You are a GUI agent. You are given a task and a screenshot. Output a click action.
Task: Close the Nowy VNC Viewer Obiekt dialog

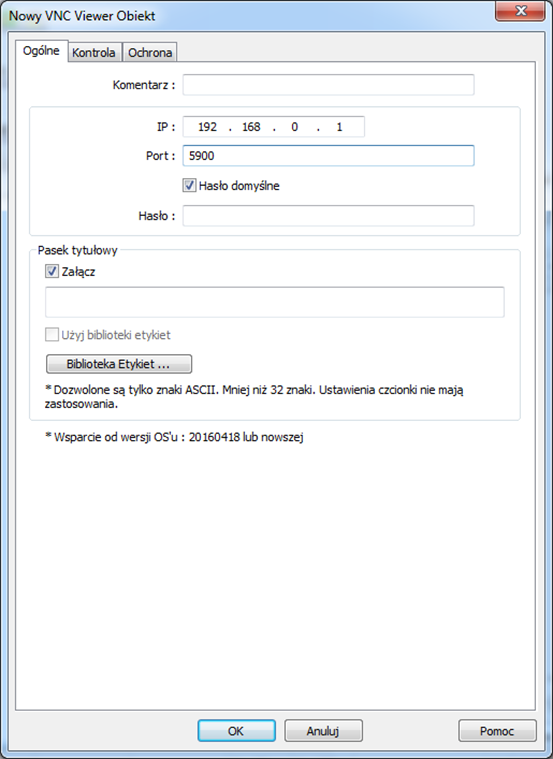coord(520,11)
